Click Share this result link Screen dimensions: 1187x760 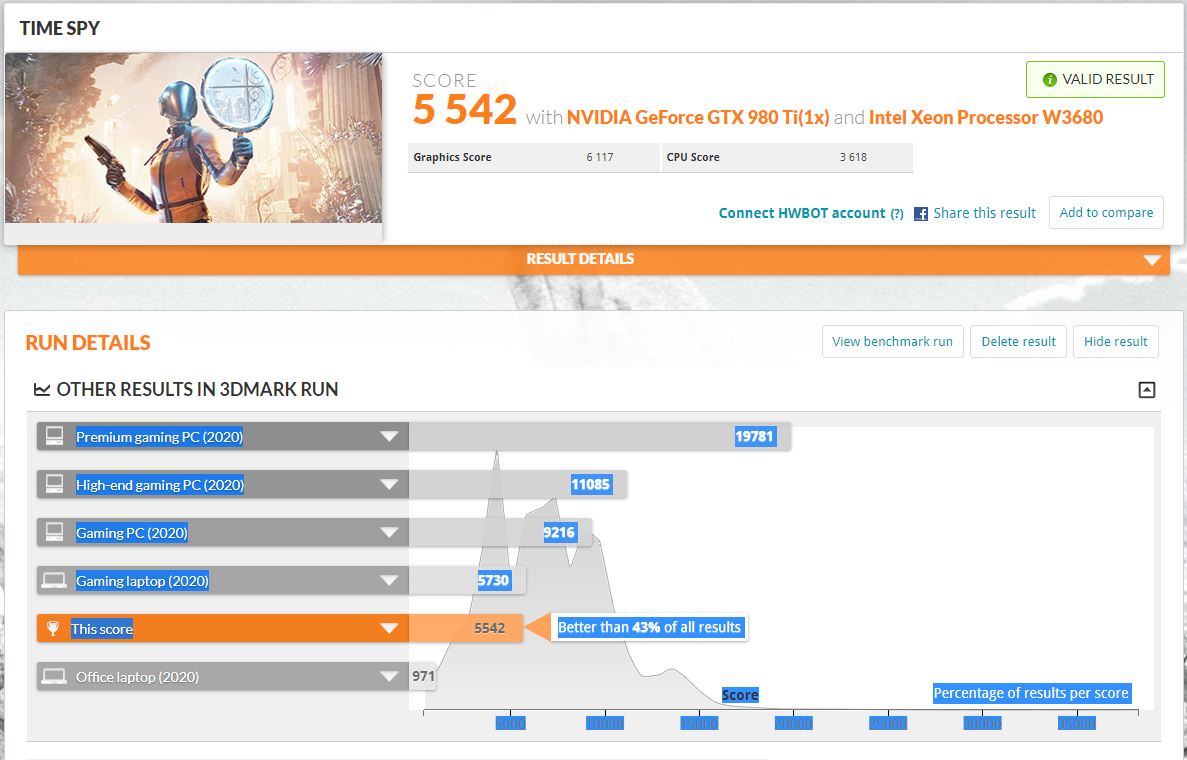point(984,213)
